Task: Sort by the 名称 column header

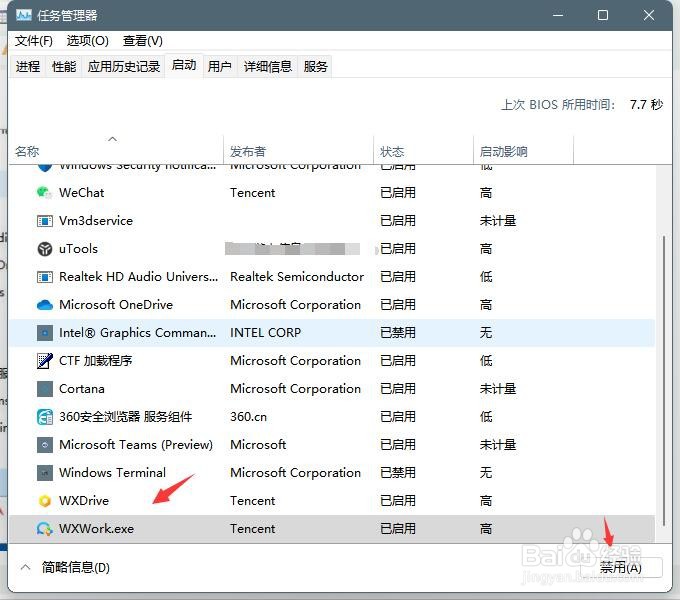Action: pyautogui.click(x=115, y=150)
